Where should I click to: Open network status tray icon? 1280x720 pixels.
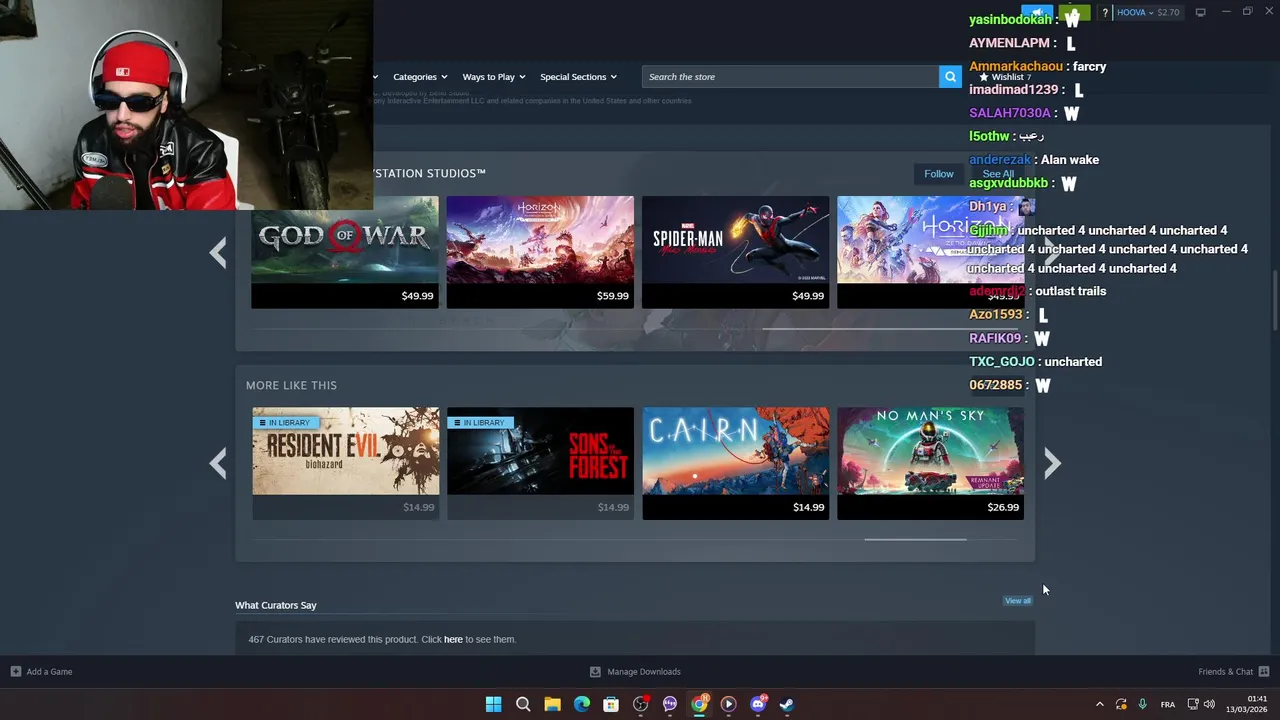pyautogui.click(x=1193, y=704)
